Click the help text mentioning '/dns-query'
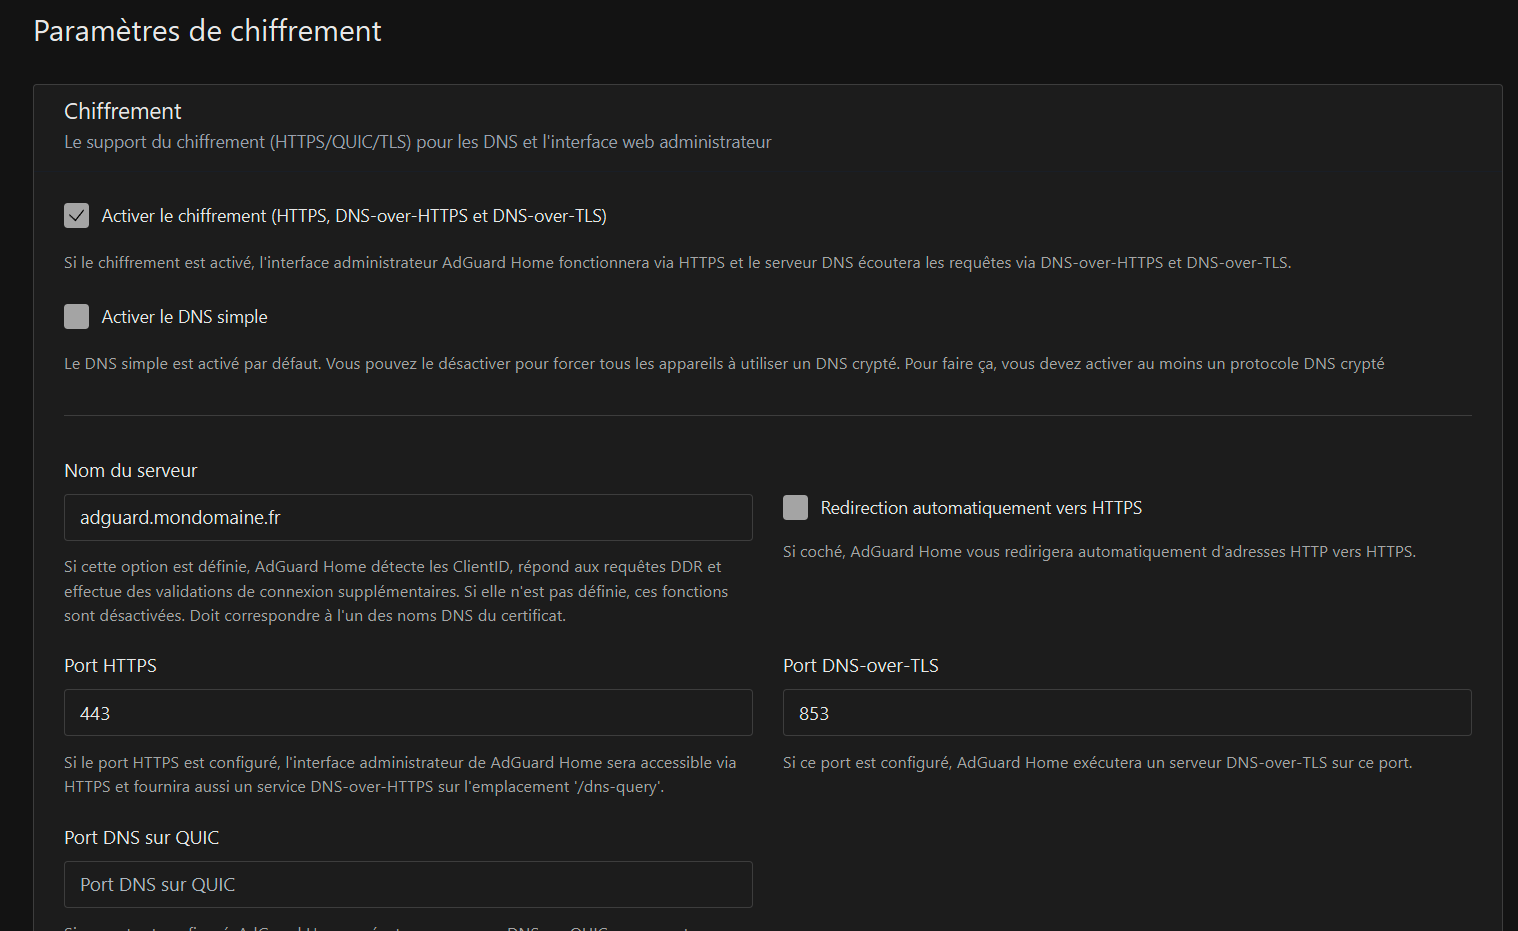The image size is (1518, 931). click(x=400, y=775)
